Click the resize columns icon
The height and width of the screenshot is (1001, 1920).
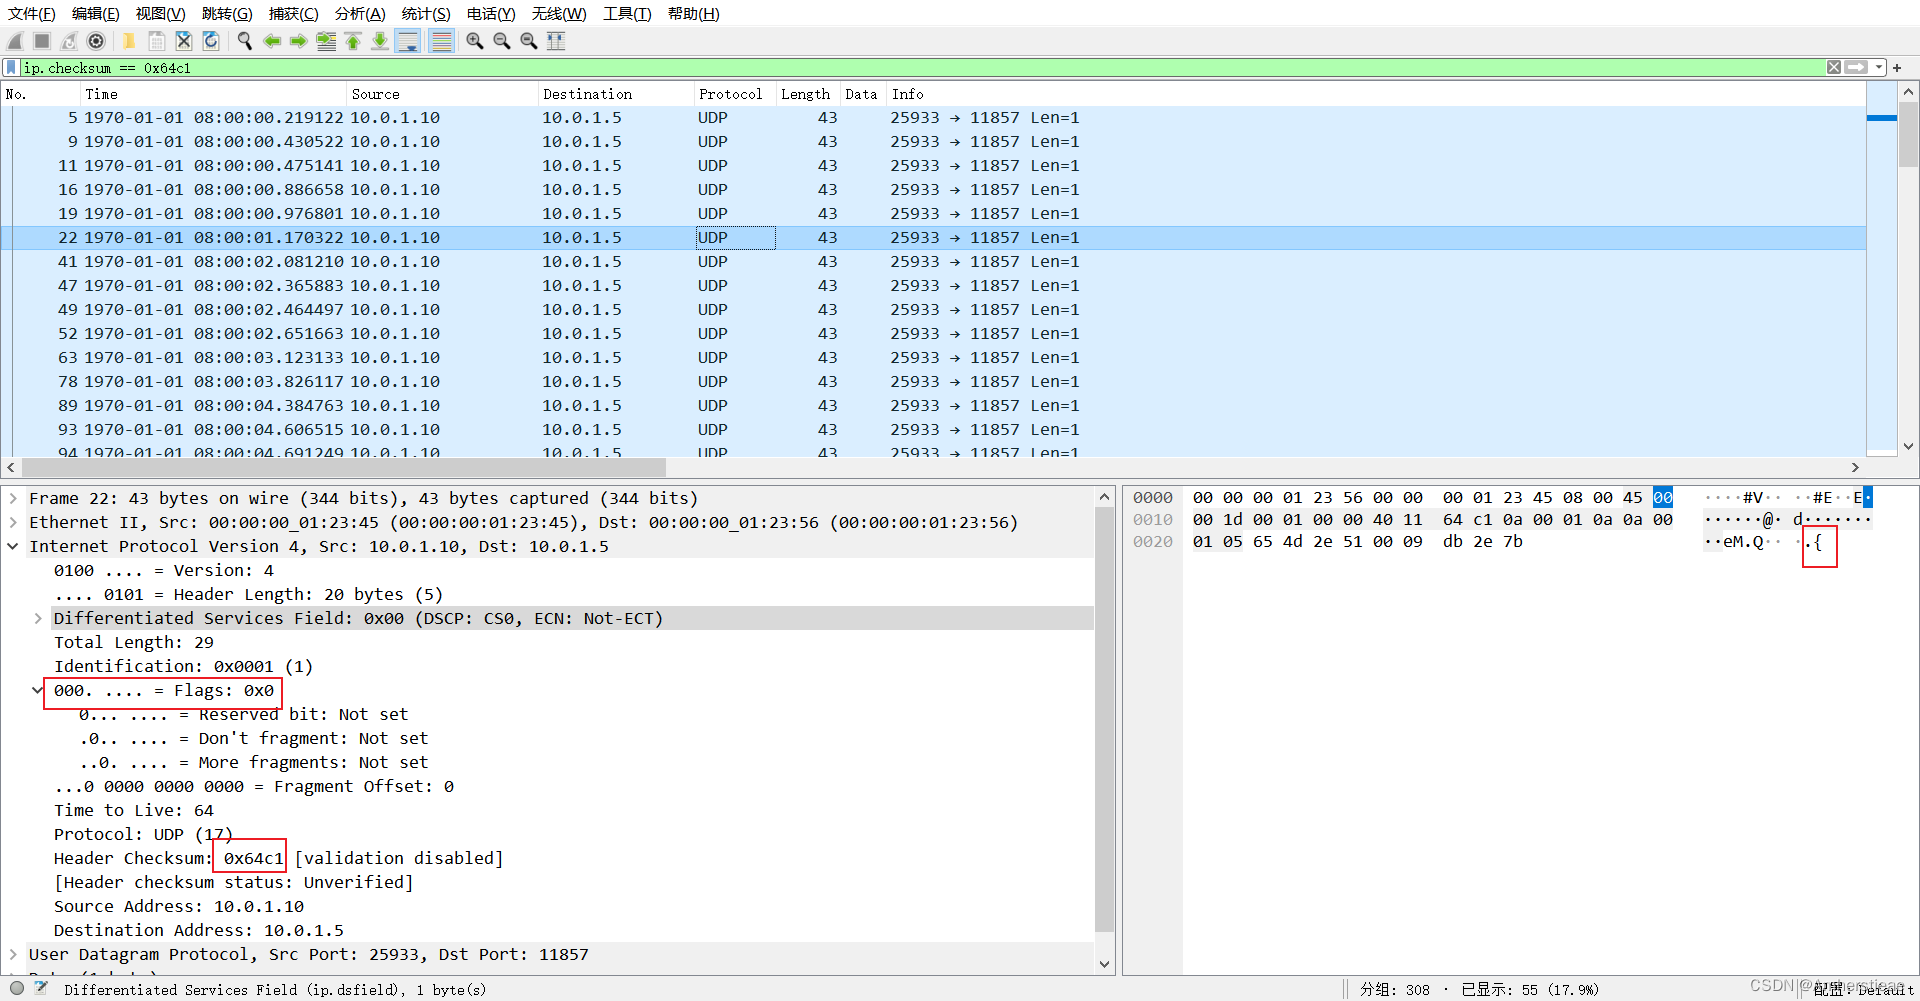pos(556,41)
